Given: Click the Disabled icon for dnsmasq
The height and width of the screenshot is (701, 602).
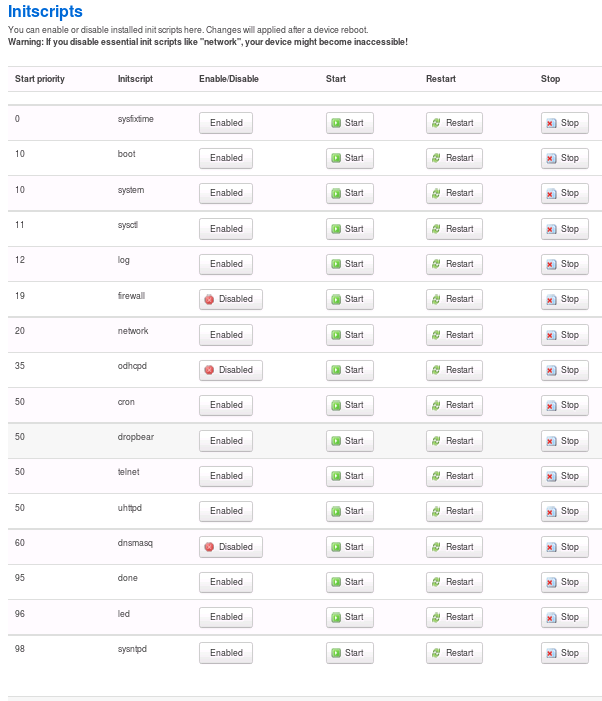Looking at the screenshot, I should (209, 547).
